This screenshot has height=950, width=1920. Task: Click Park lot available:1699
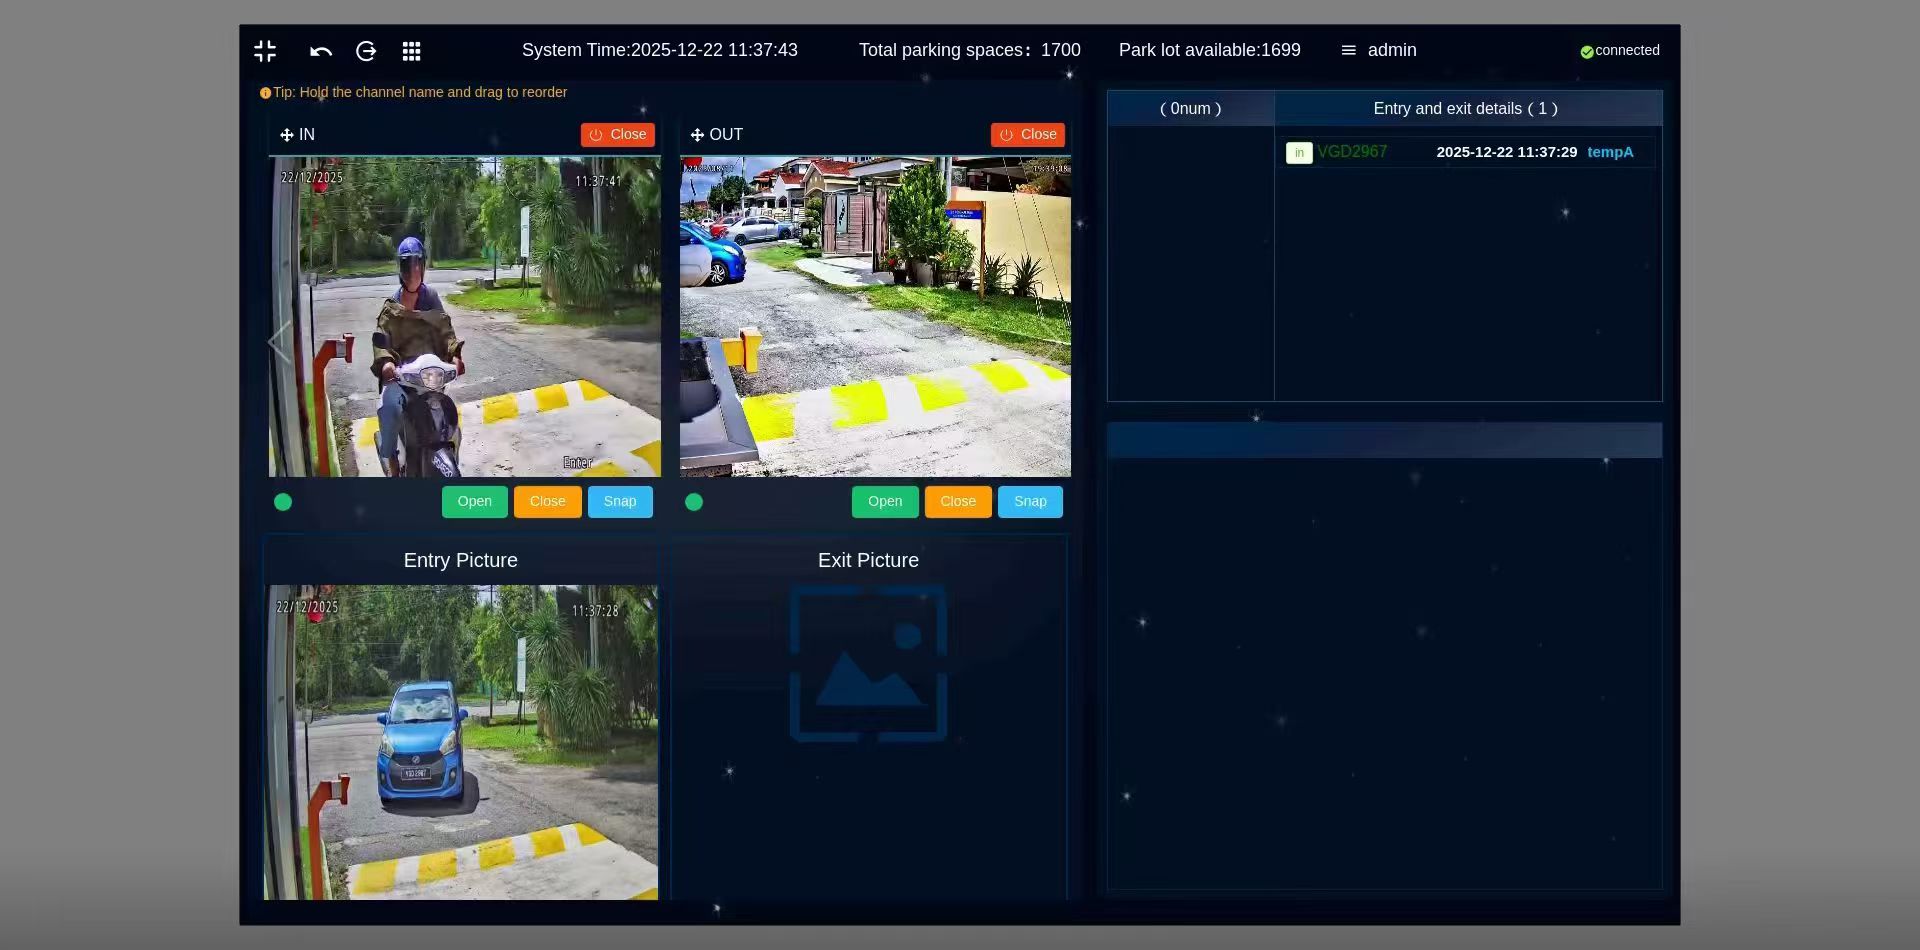[1210, 50]
